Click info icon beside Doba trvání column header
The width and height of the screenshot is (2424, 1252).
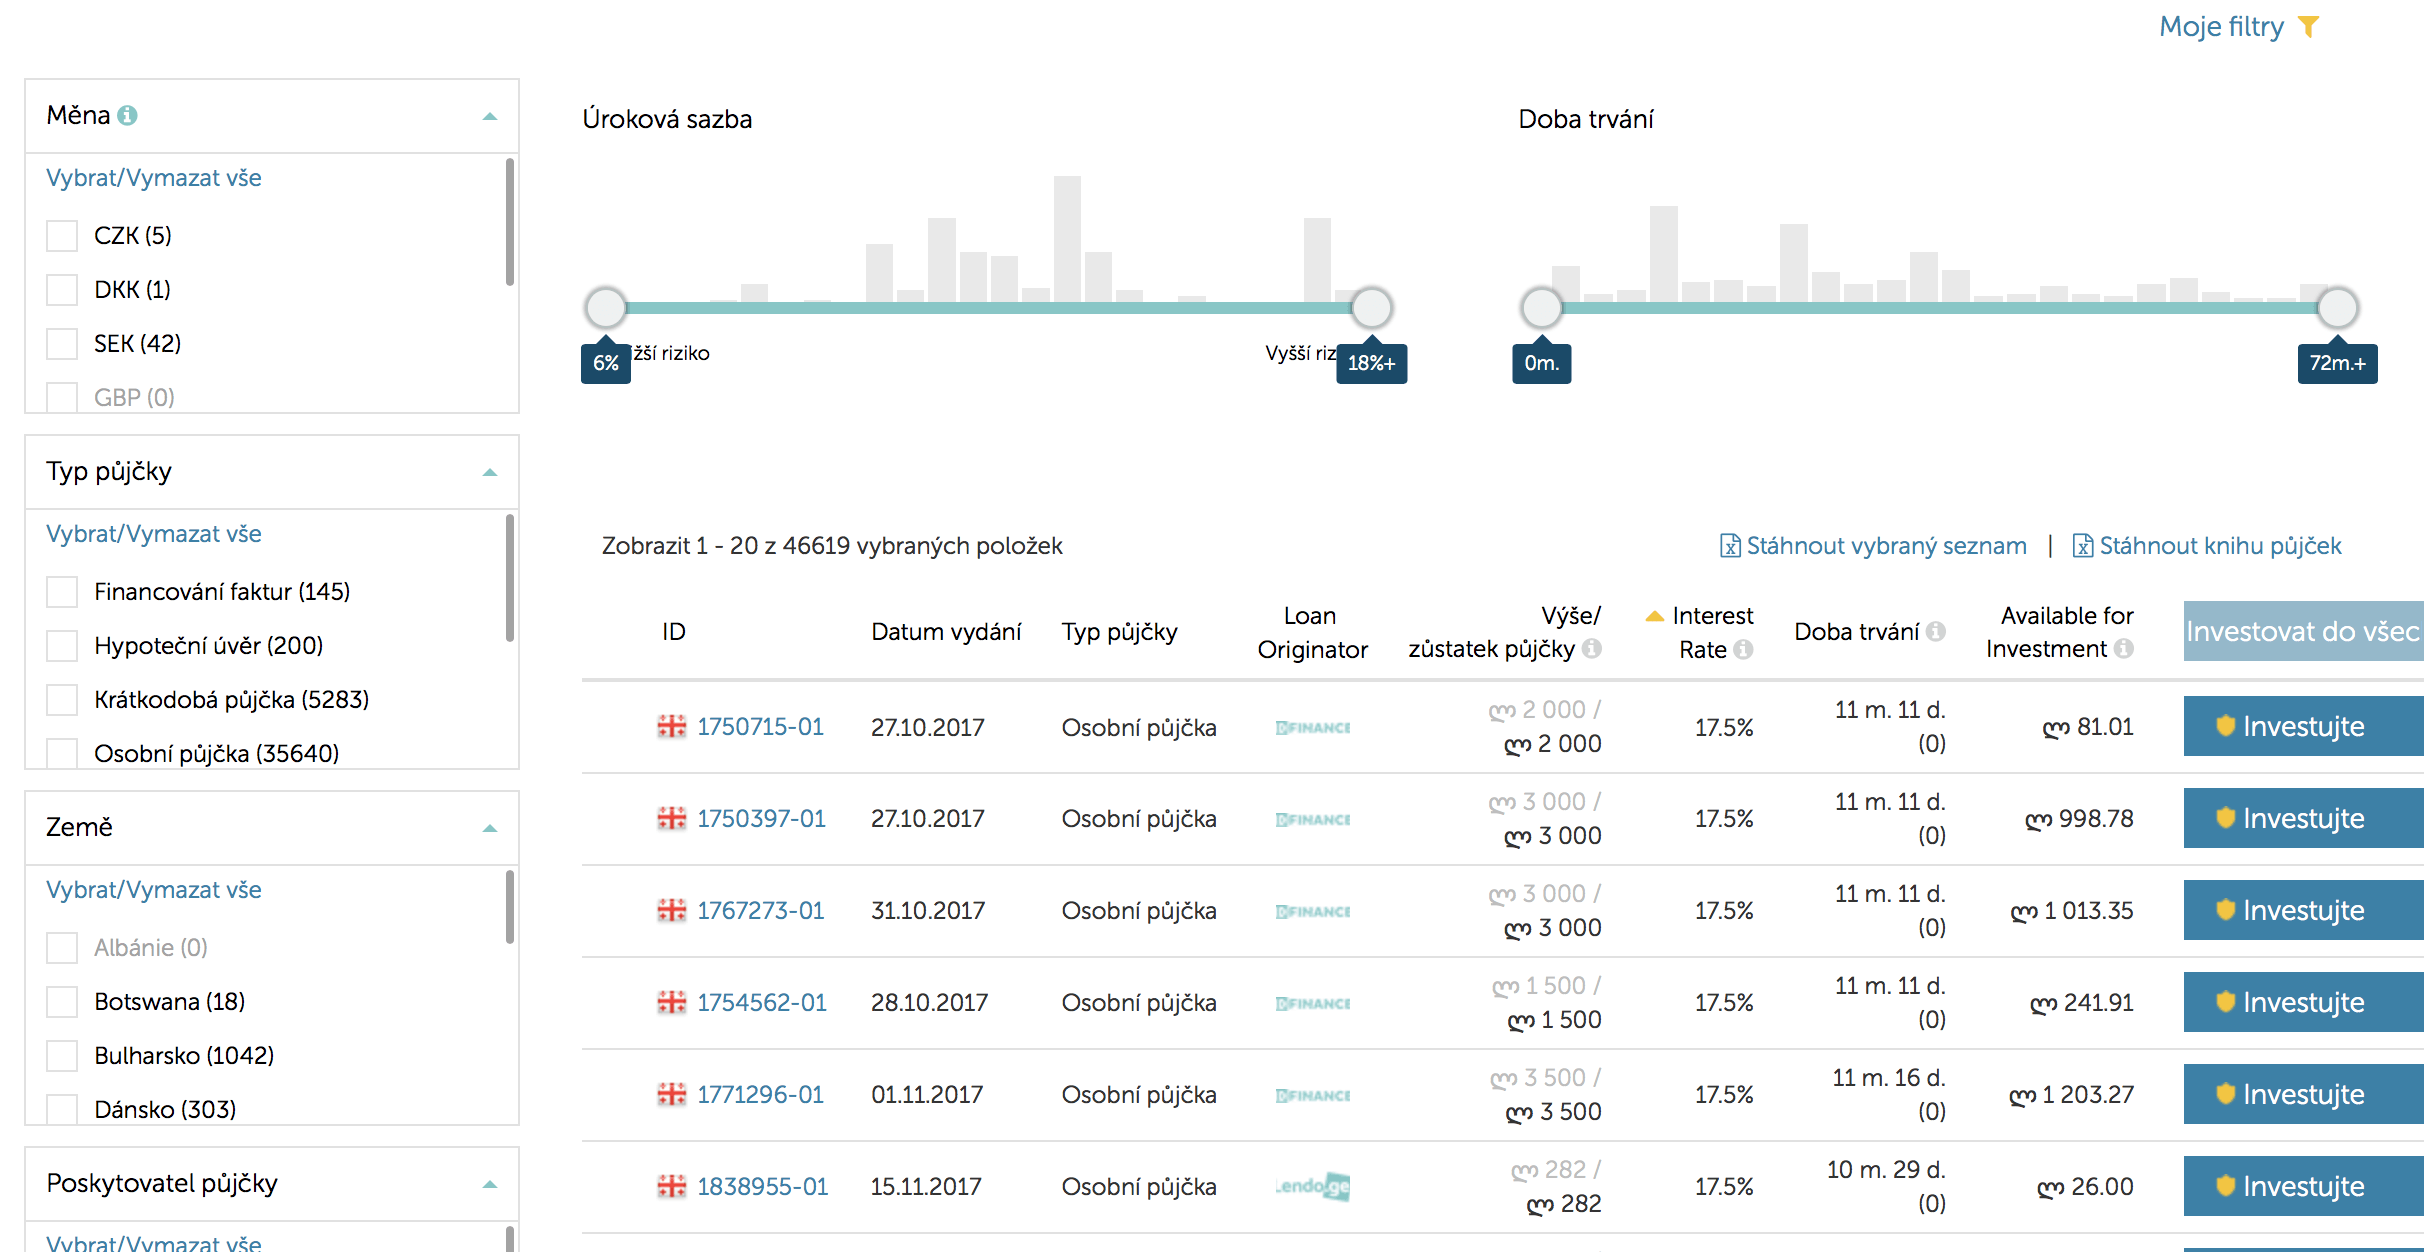1936,631
